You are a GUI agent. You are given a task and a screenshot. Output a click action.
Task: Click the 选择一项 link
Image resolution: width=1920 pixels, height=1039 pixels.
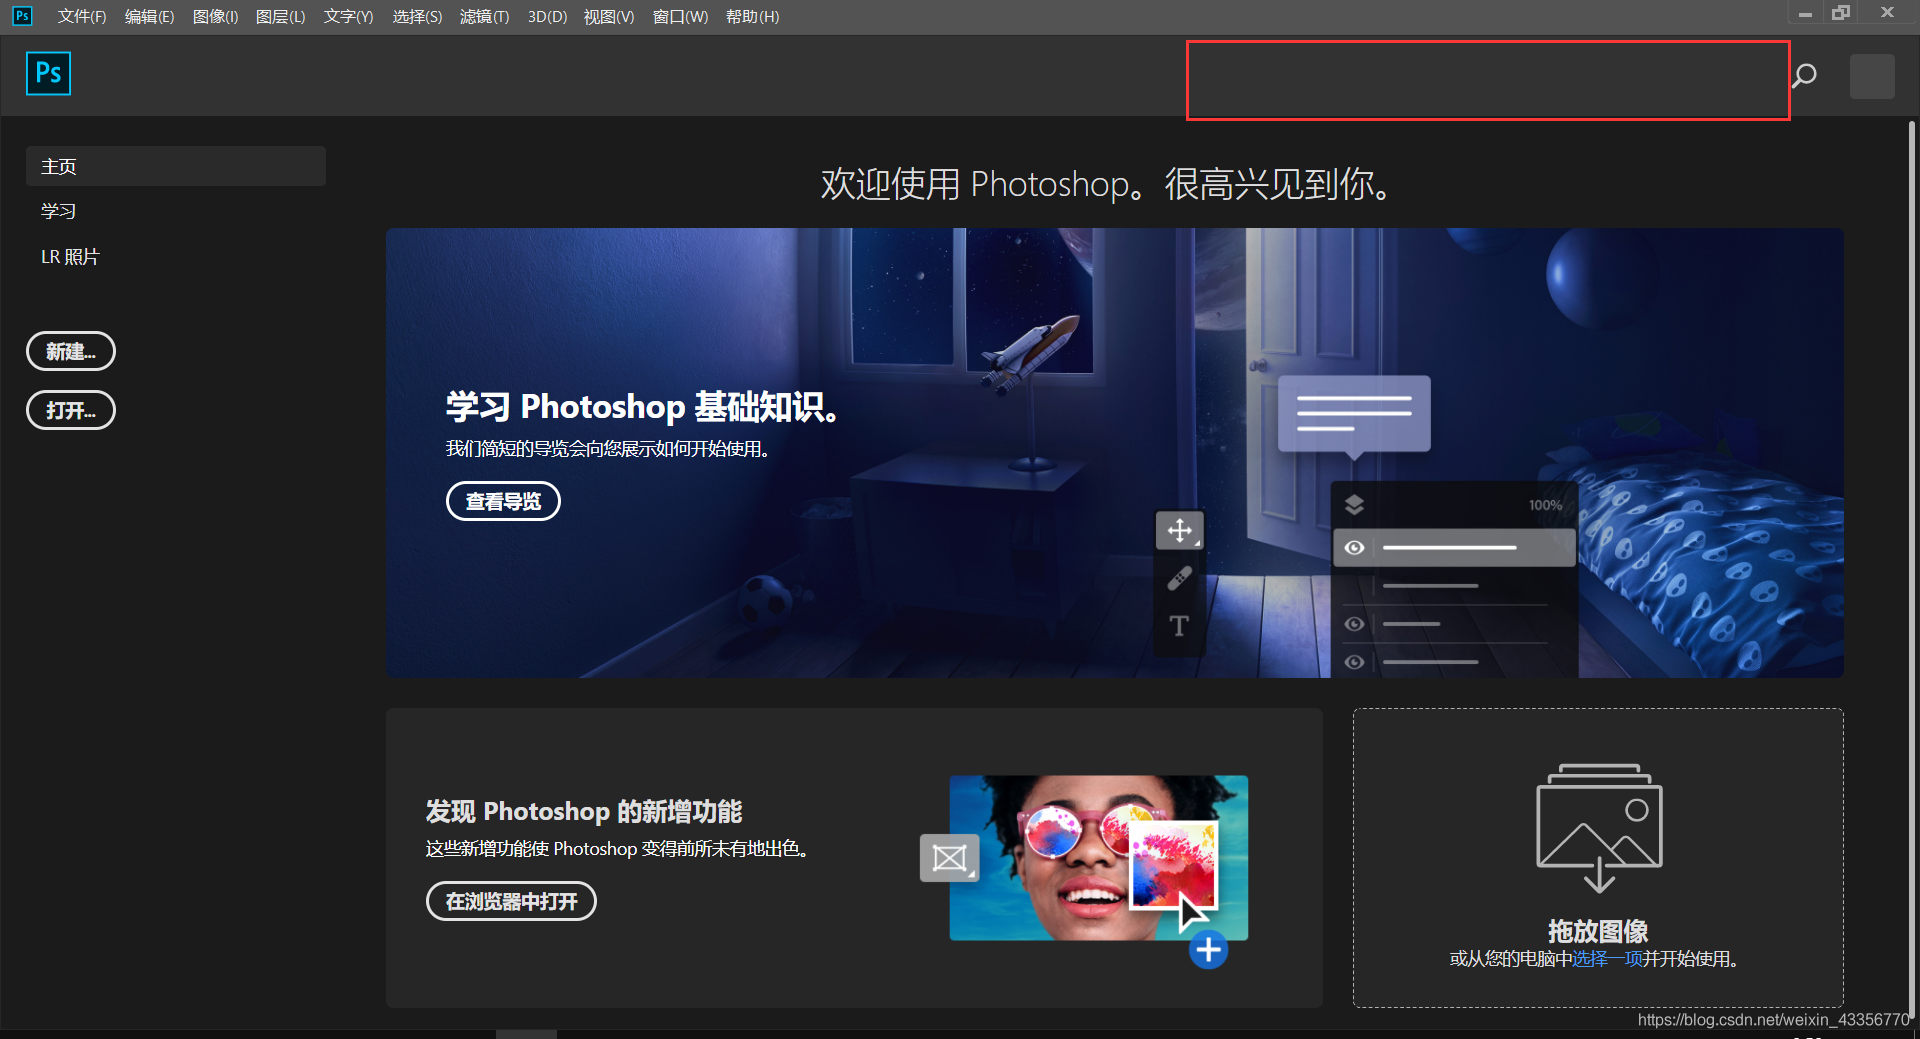coord(1607,959)
